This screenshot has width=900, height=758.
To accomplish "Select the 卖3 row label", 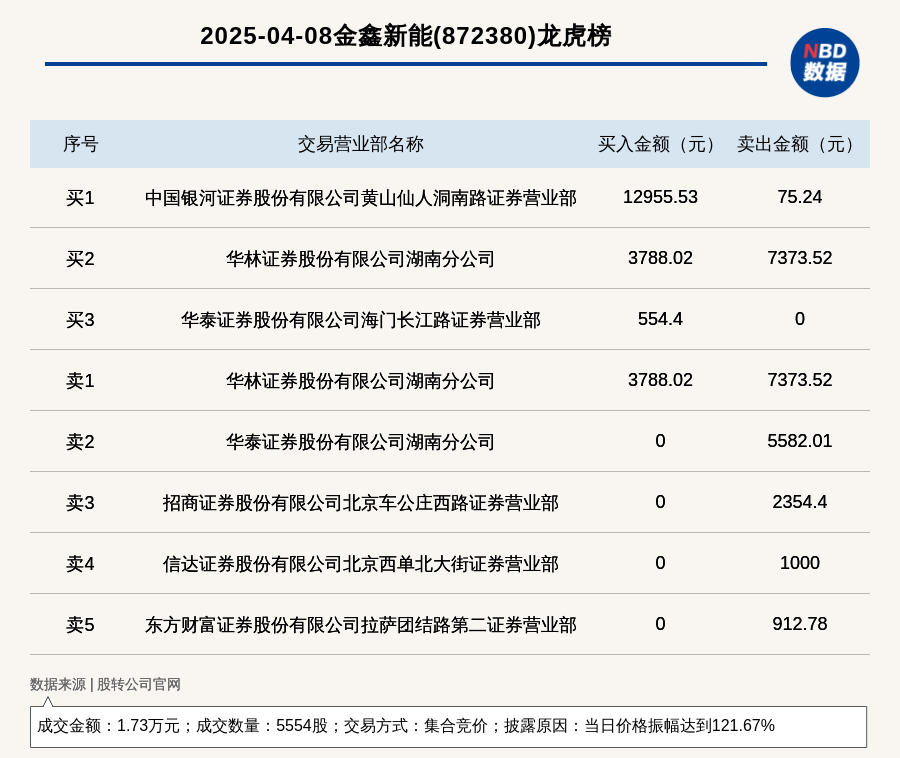I will click(x=80, y=503).
